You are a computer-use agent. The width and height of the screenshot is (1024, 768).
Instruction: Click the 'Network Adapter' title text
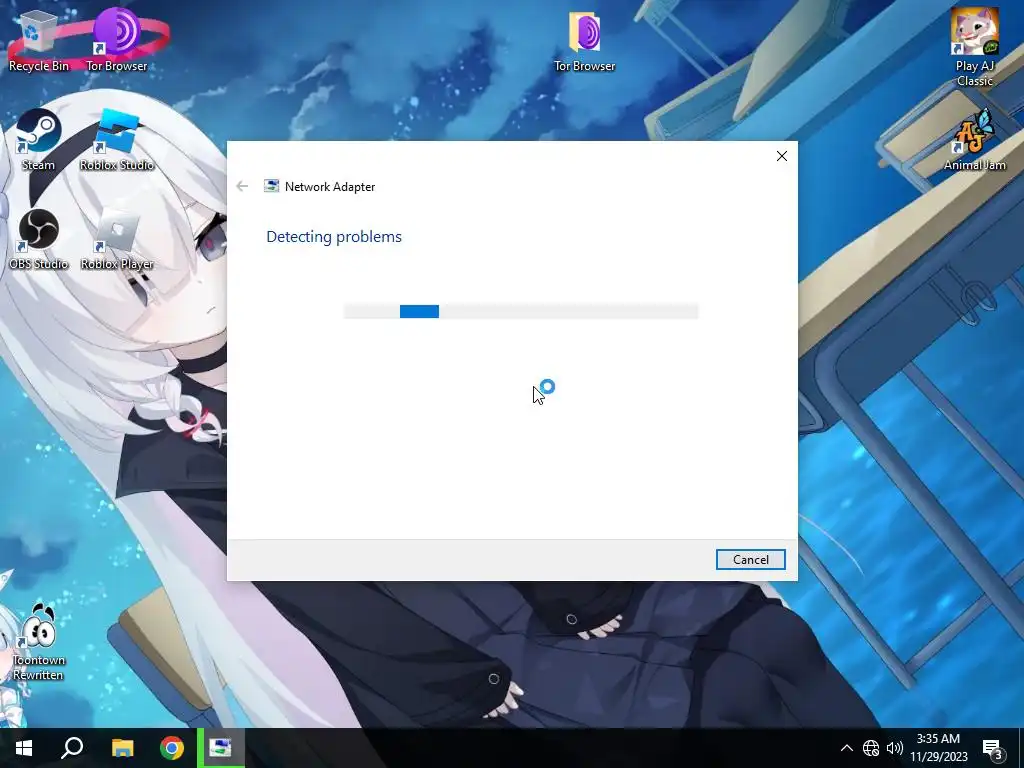tap(330, 187)
